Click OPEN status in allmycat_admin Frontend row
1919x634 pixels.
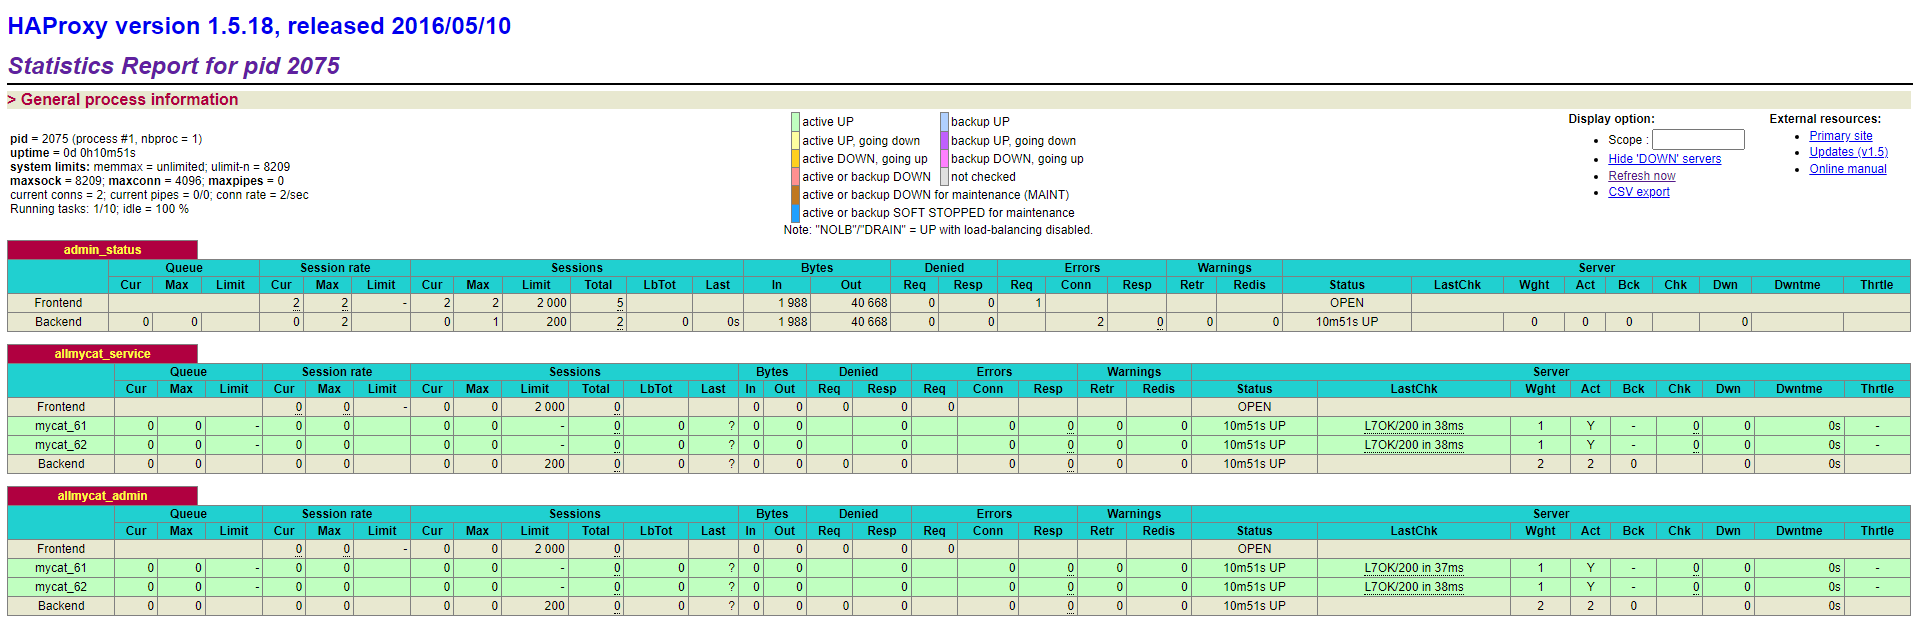1254,549
